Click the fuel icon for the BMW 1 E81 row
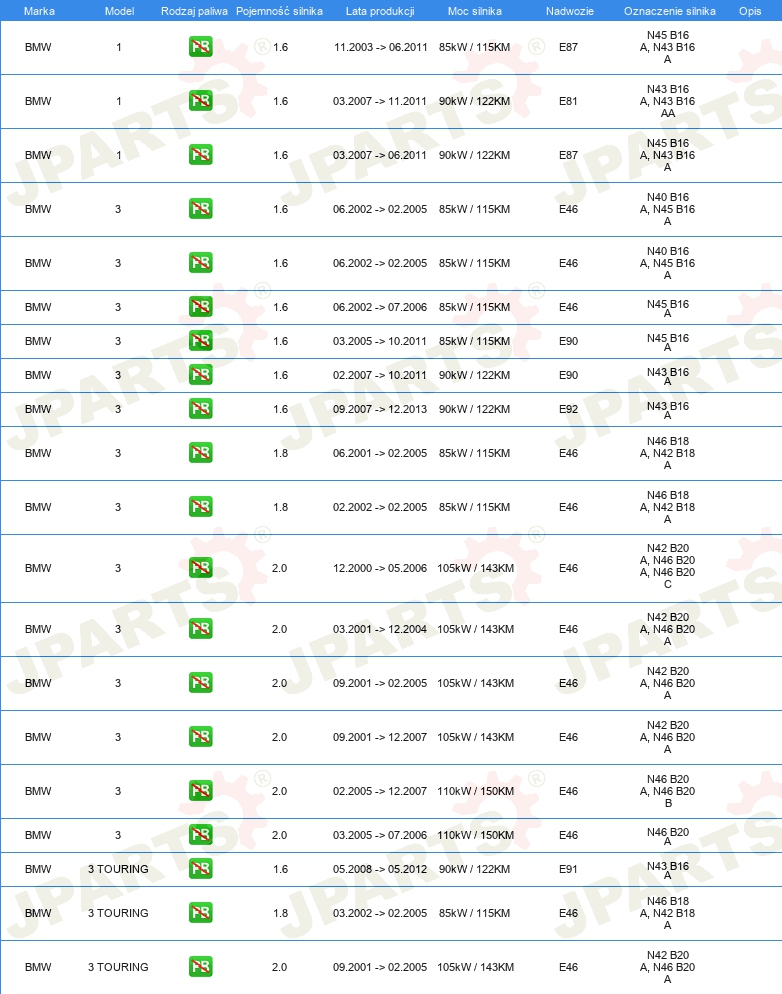 tap(200, 101)
